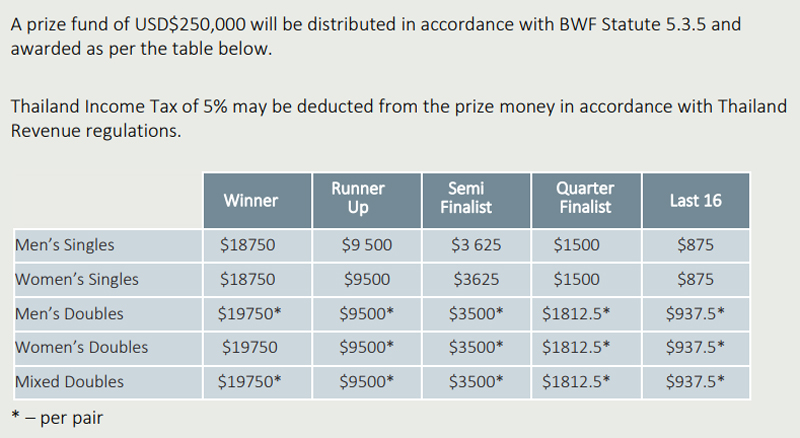Click the "* – per pair" footnote
Viewport: 800px width, 438px height.
(x=57, y=417)
